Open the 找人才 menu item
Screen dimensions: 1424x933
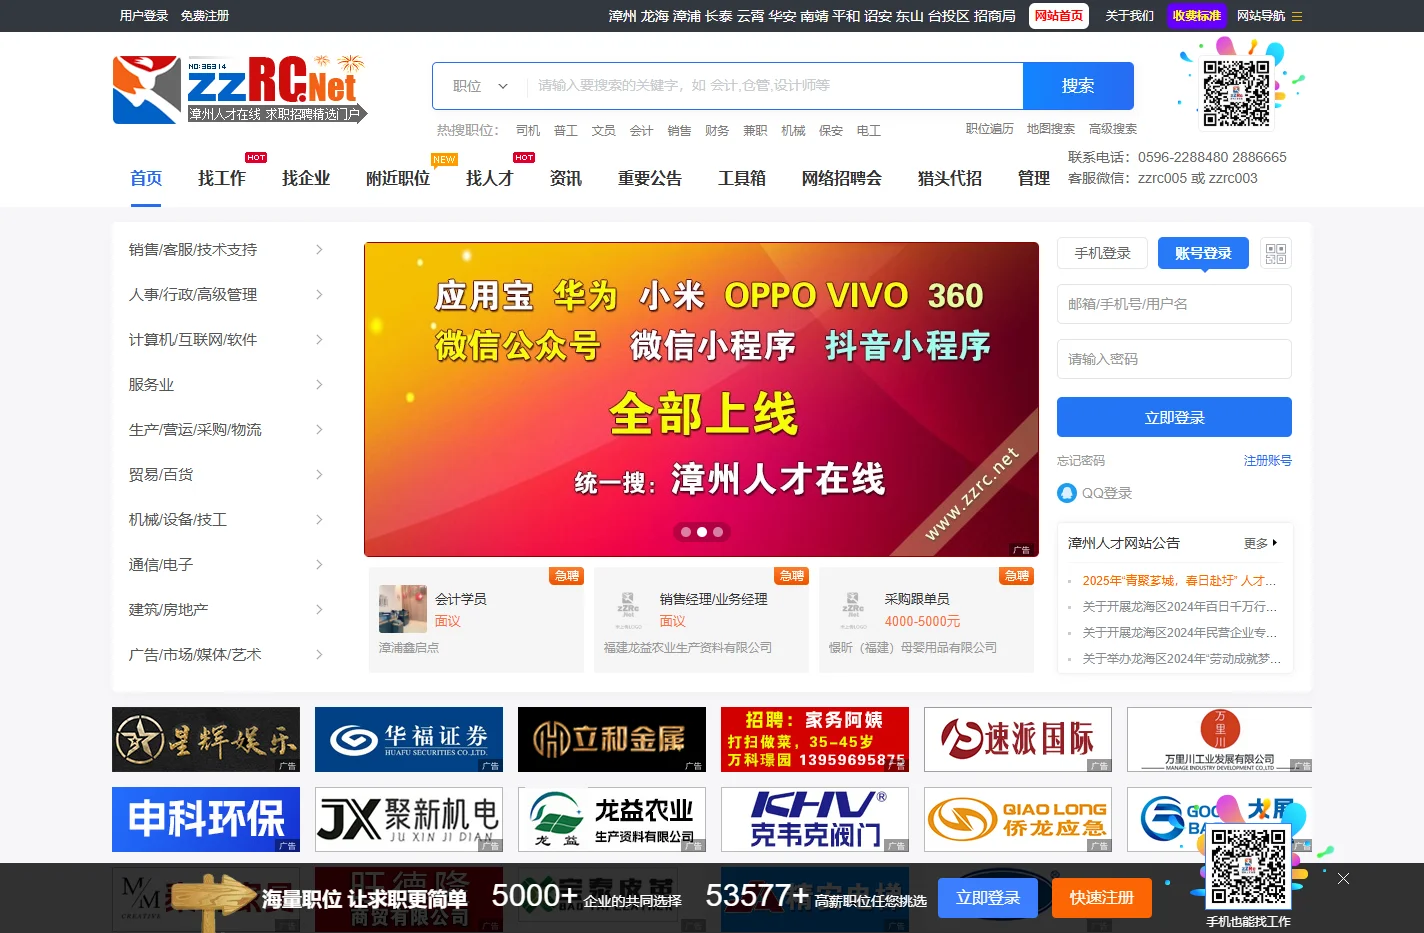click(x=490, y=178)
